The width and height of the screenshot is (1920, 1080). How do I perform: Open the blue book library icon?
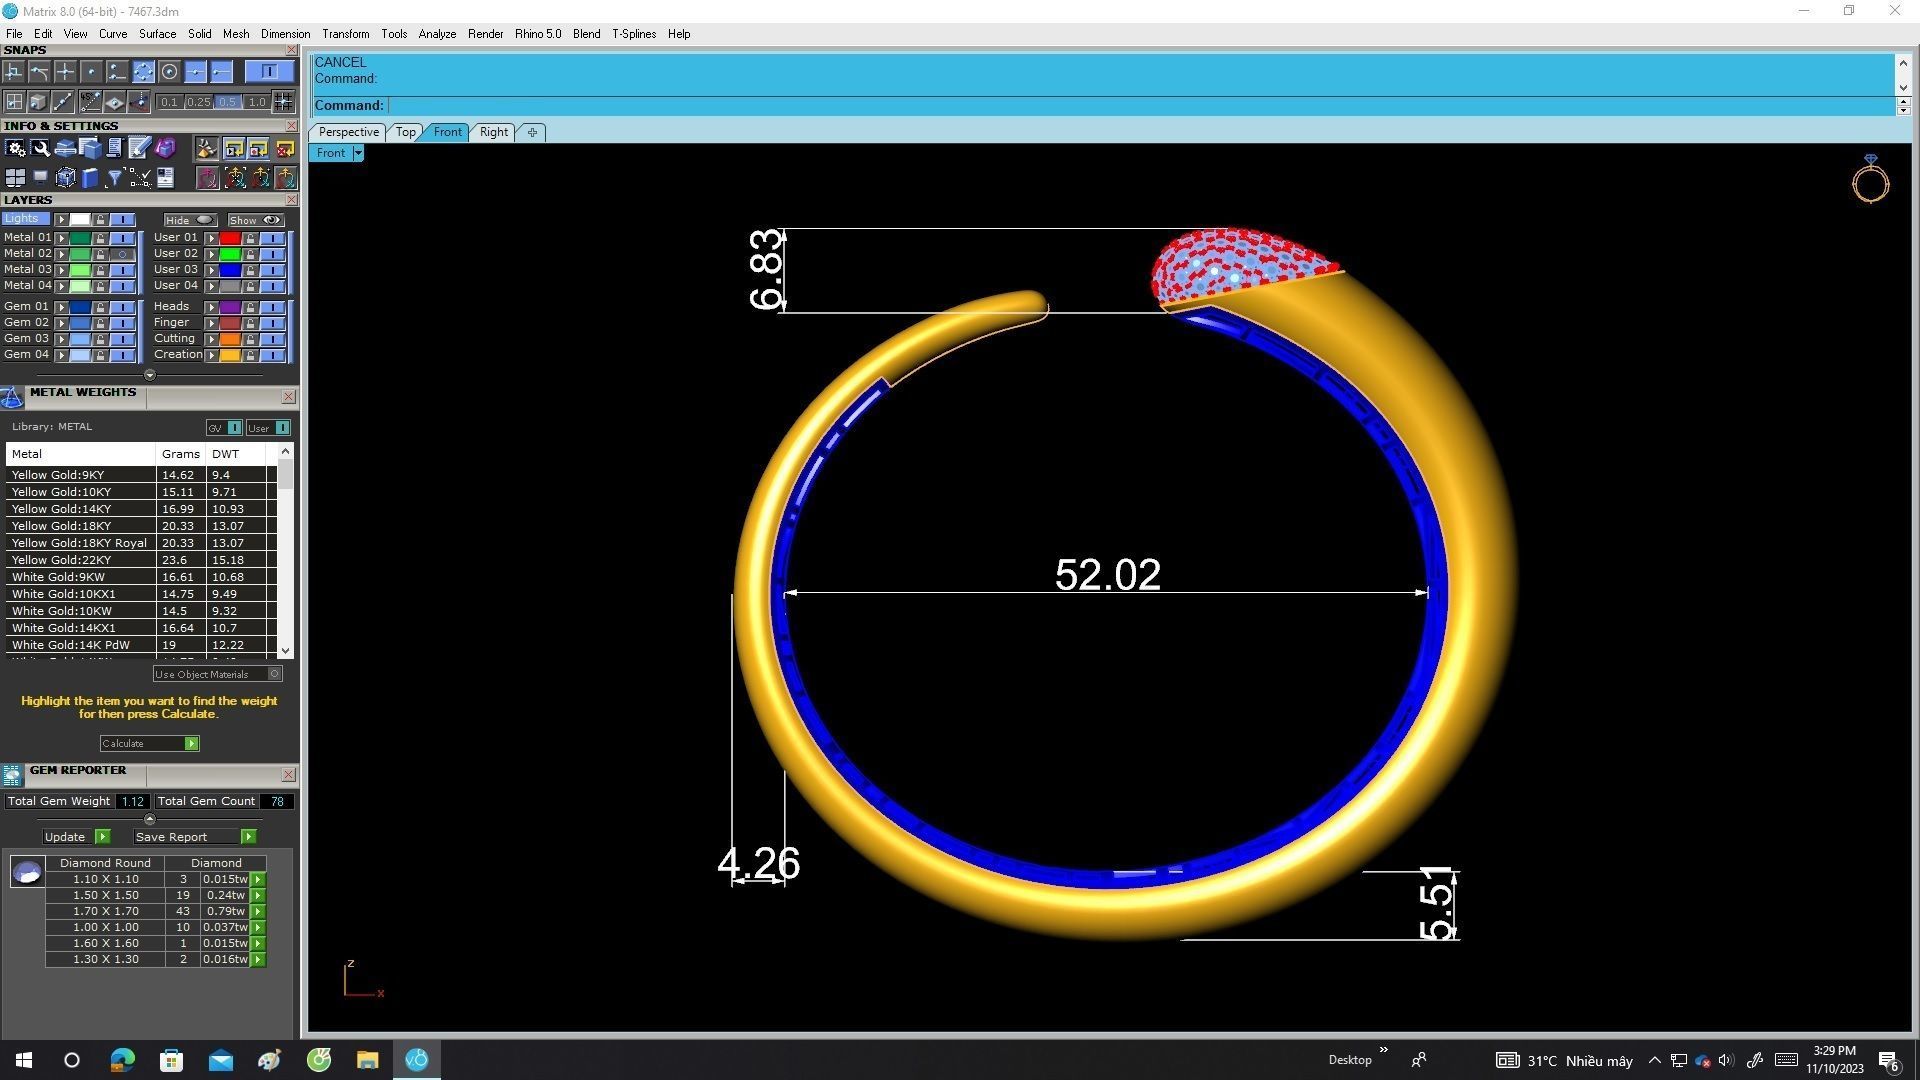click(x=90, y=178)
